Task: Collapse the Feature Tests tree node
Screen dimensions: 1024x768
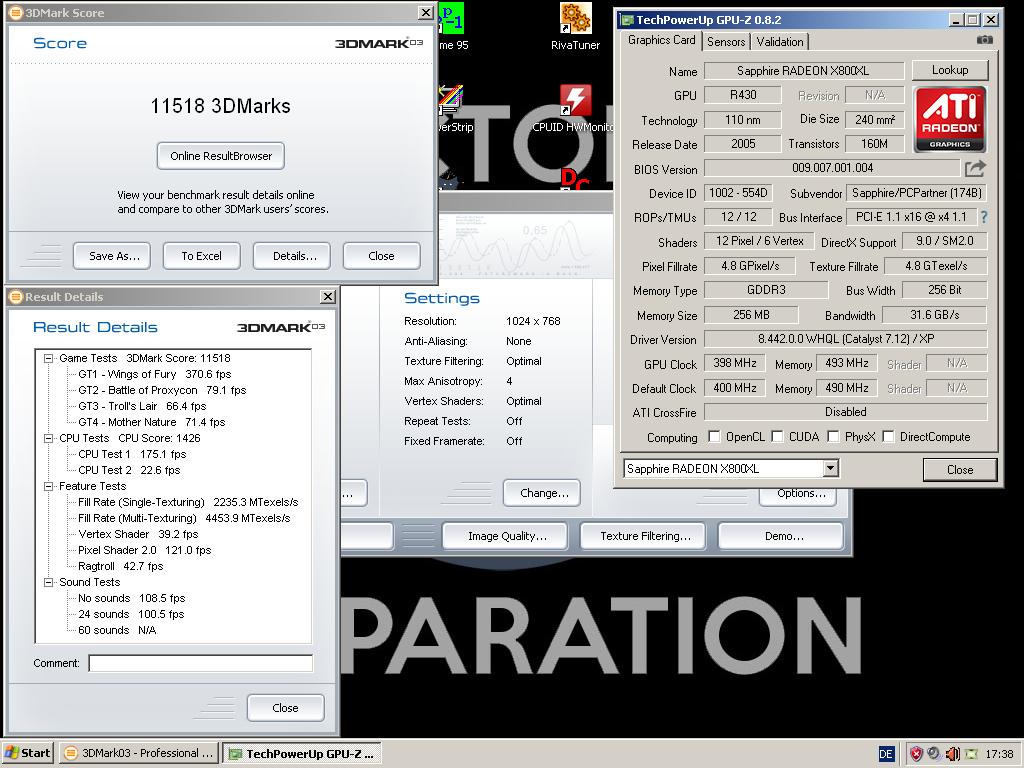Action: pos(48,486)
